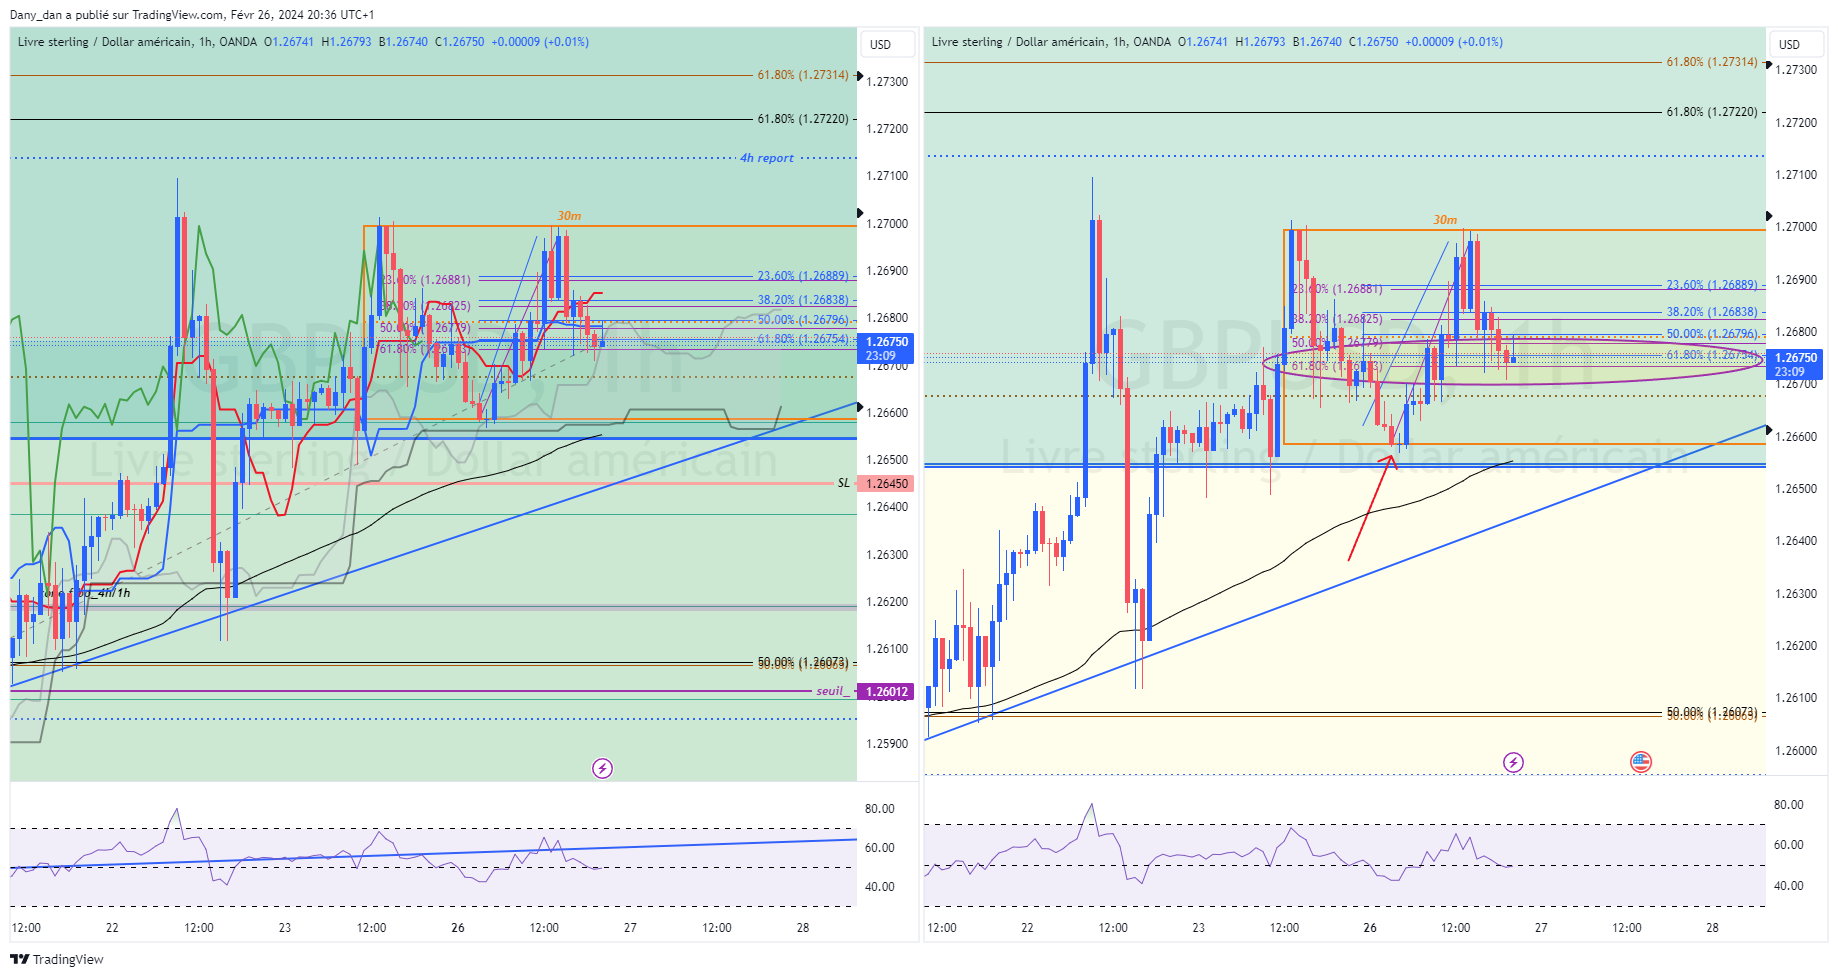Click the orange "30m" label in left chart
This screenshot has width=1838, height=977.
click(x=569, y=216)
